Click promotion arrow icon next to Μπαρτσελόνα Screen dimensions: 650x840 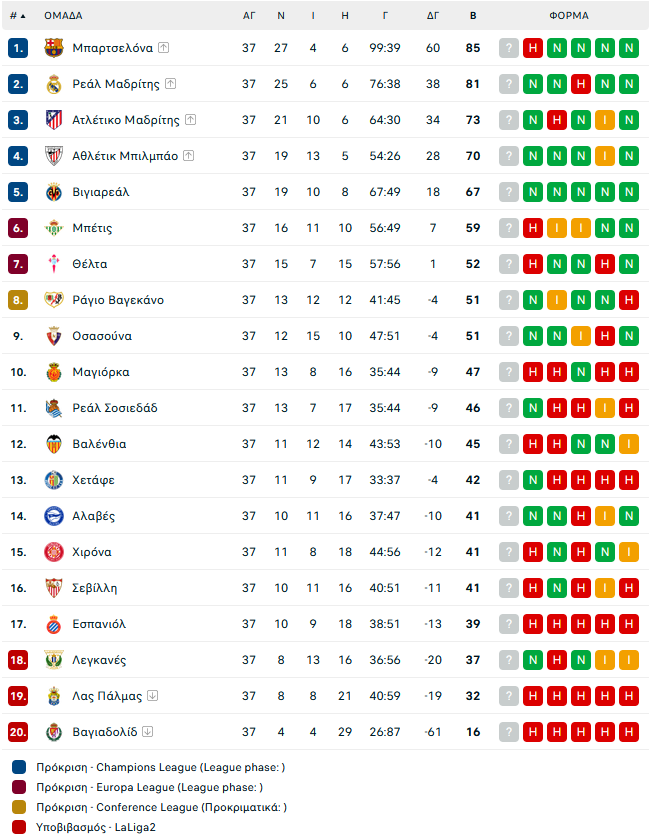164,48
